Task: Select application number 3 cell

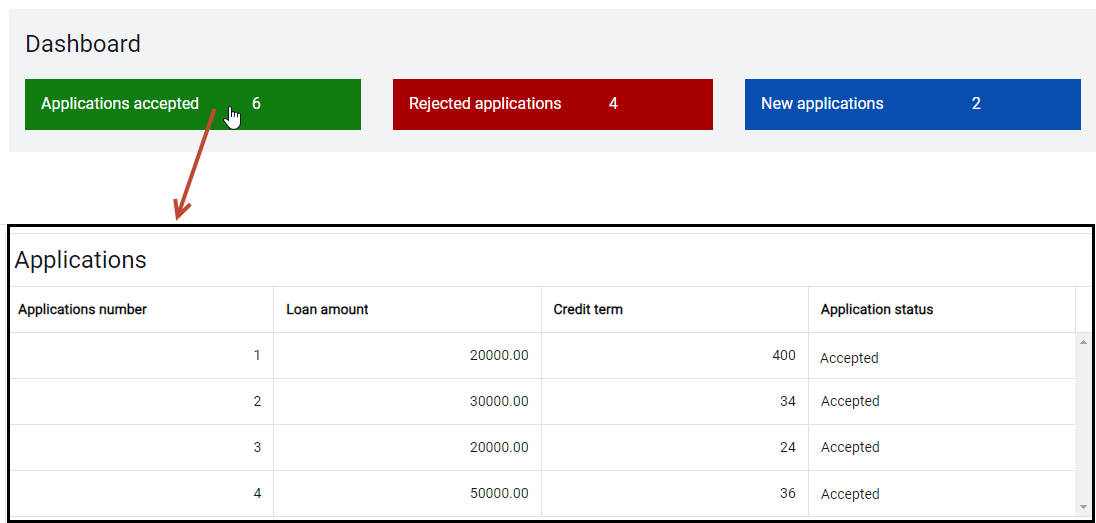Action: pyautogui.click(x=141, y=447)
